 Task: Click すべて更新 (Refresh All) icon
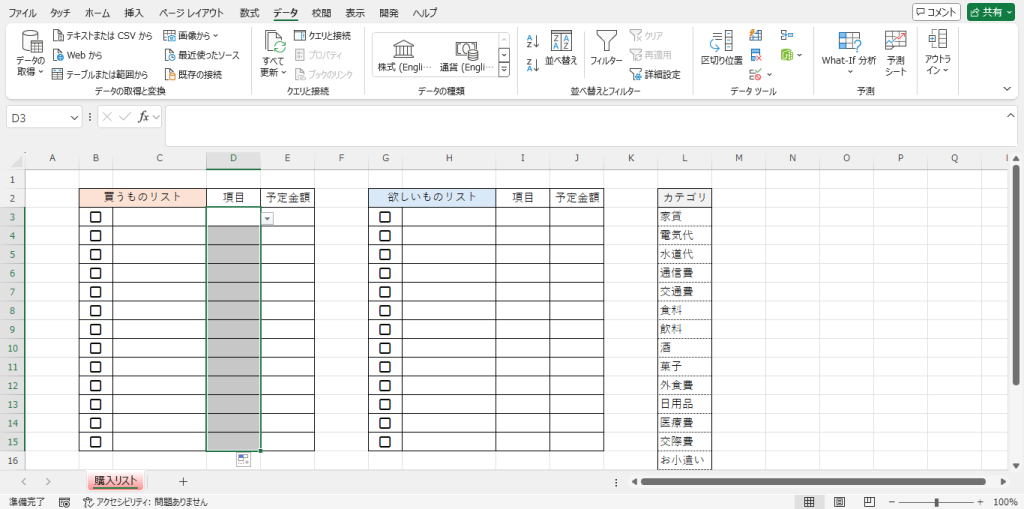tap(273, 42)
